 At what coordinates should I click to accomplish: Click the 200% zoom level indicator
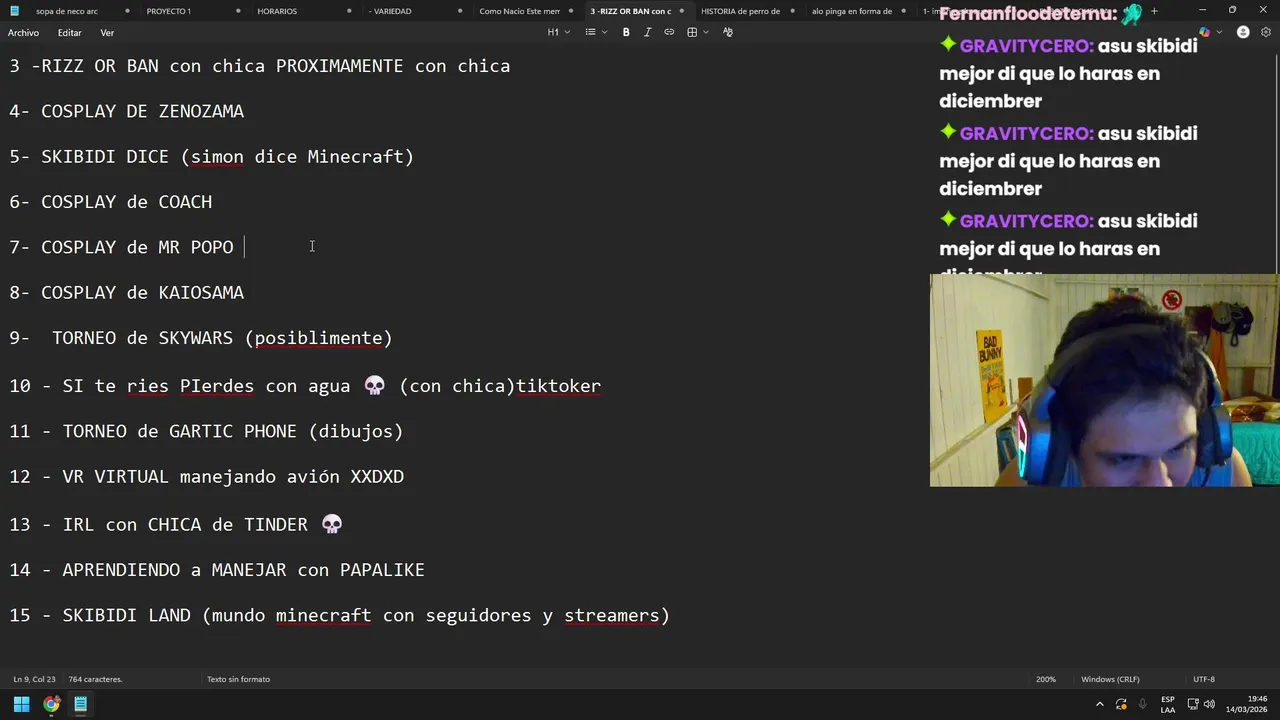pyautogui.click(x=1045, y=679)
